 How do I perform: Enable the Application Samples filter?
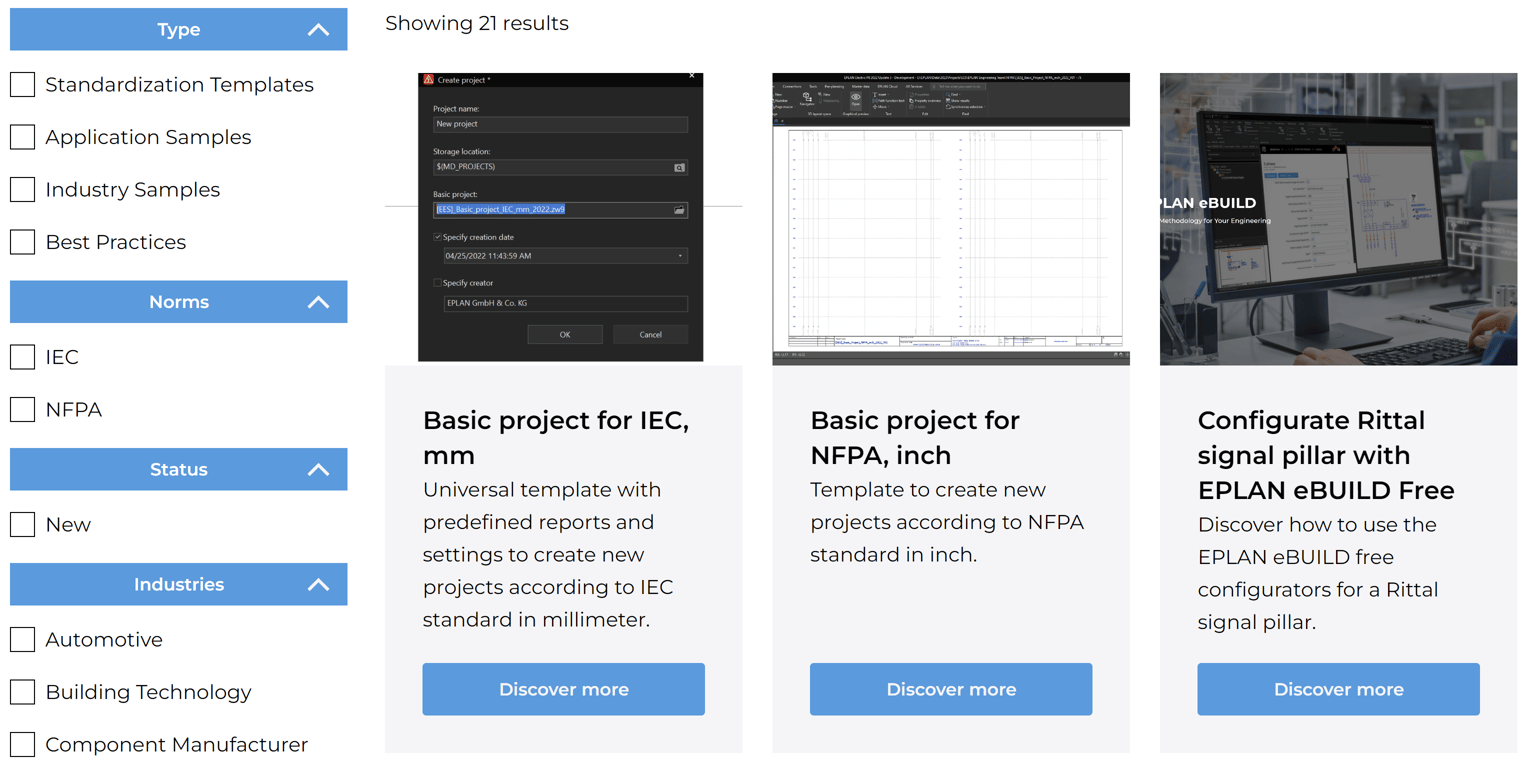point(23,137)
